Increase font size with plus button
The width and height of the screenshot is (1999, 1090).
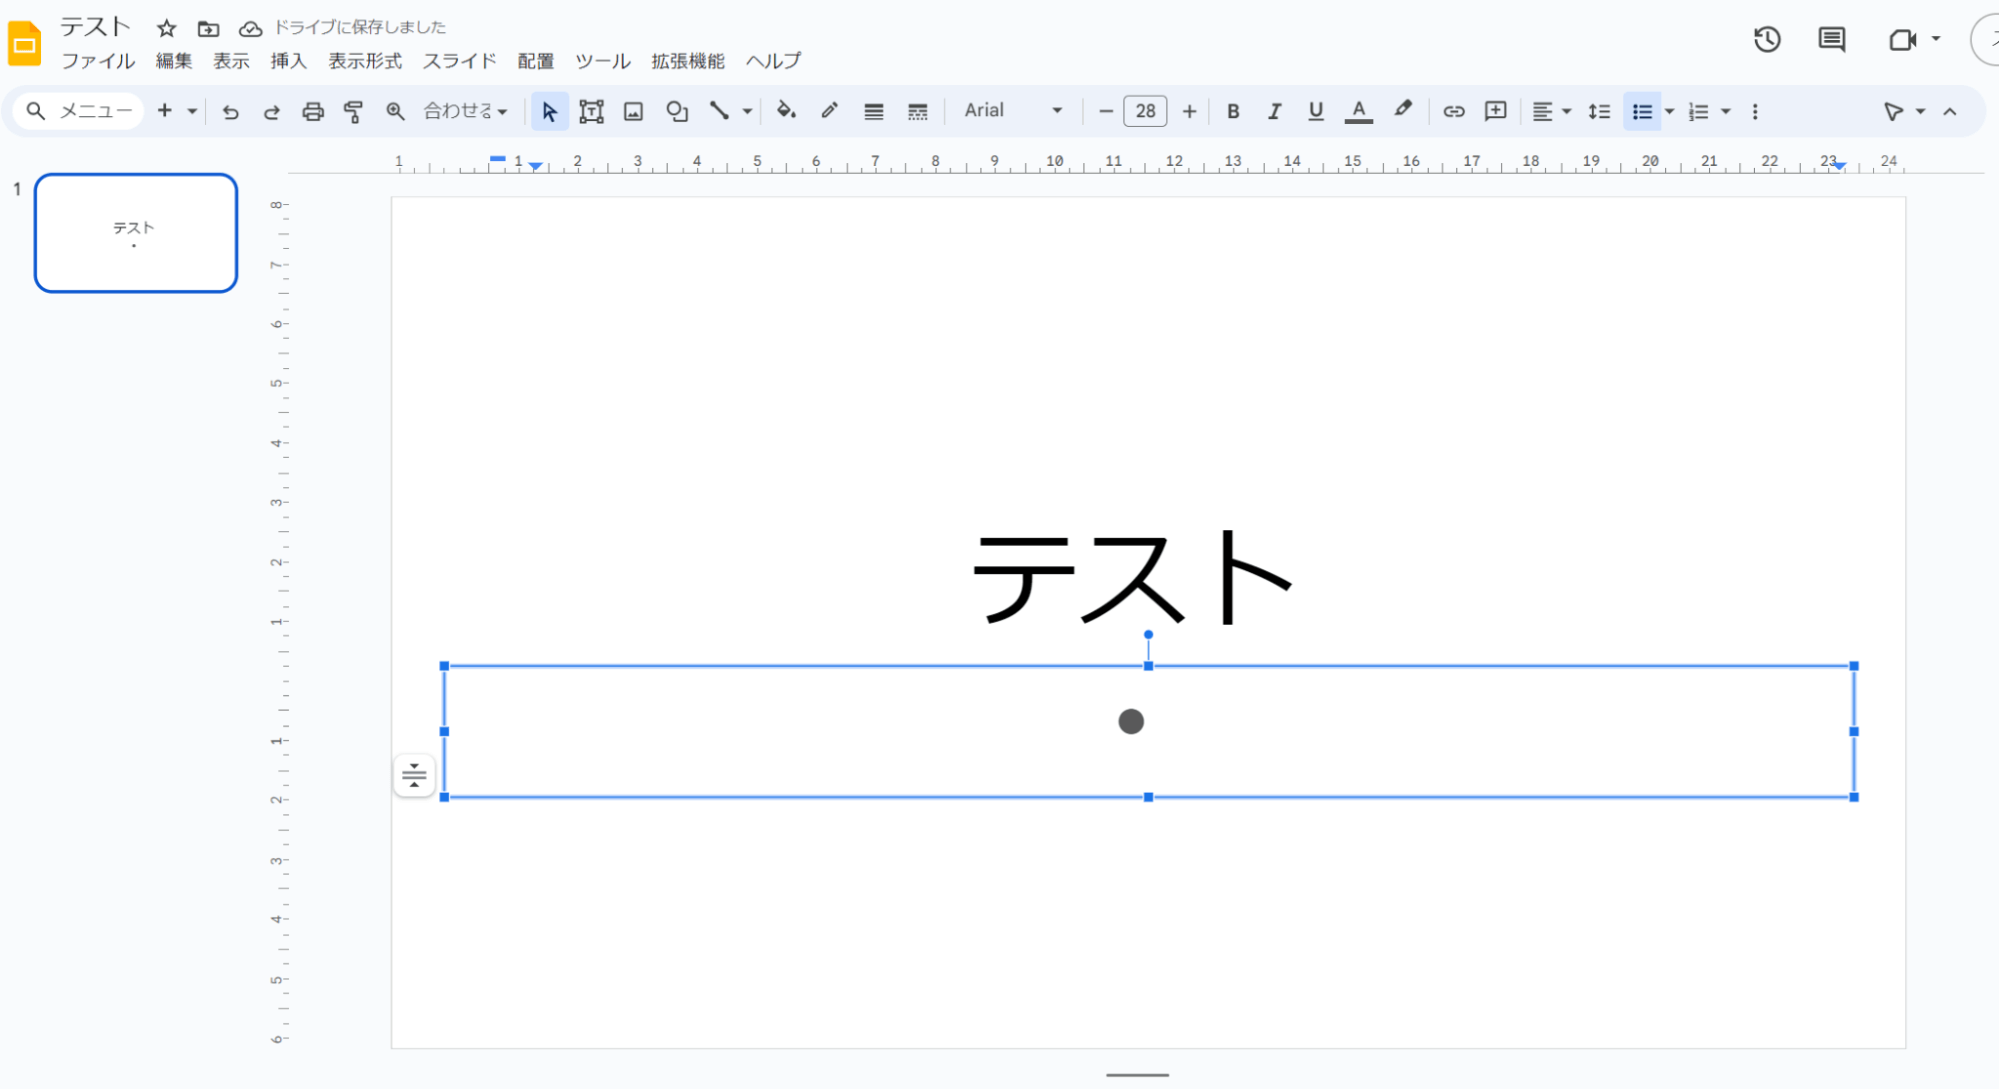(x=1189, y=111)
